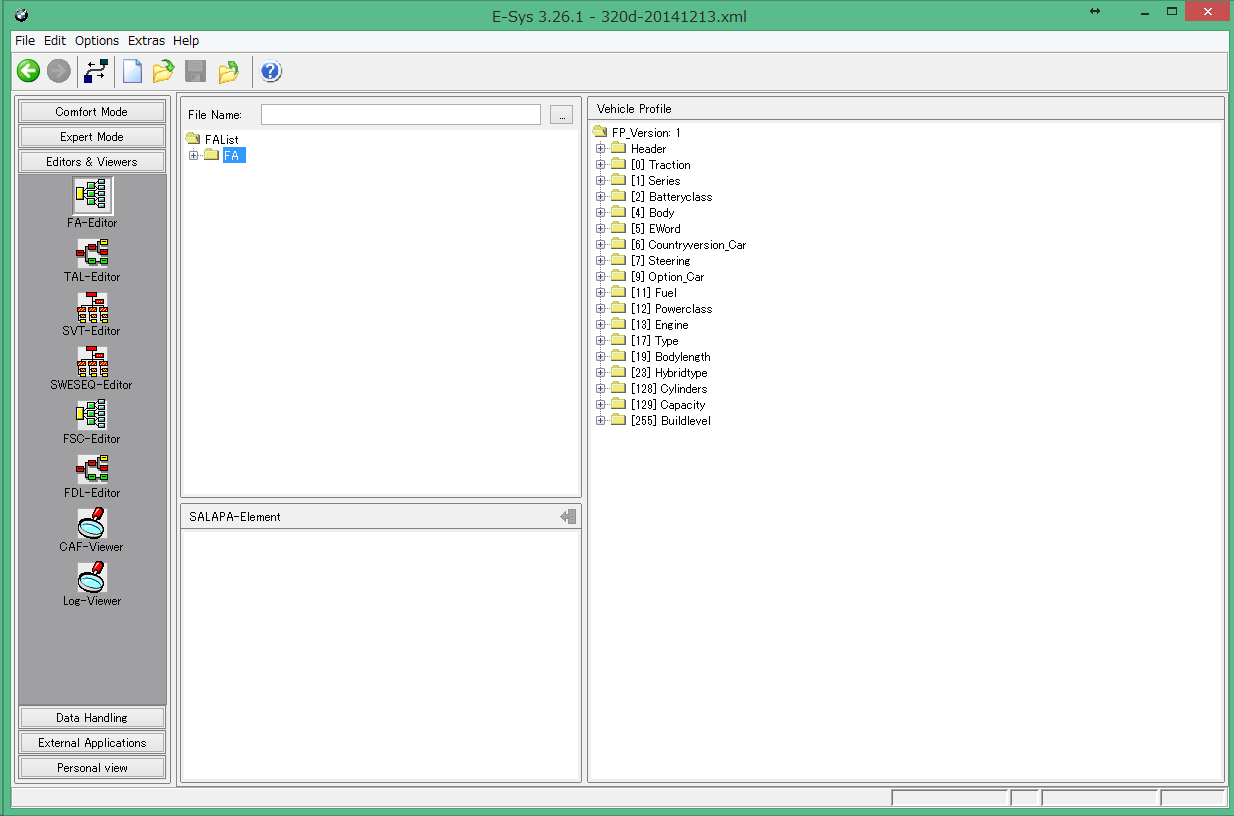
Task: Expand the [23] Hybridtype node
Action: (x=601, y=372)
